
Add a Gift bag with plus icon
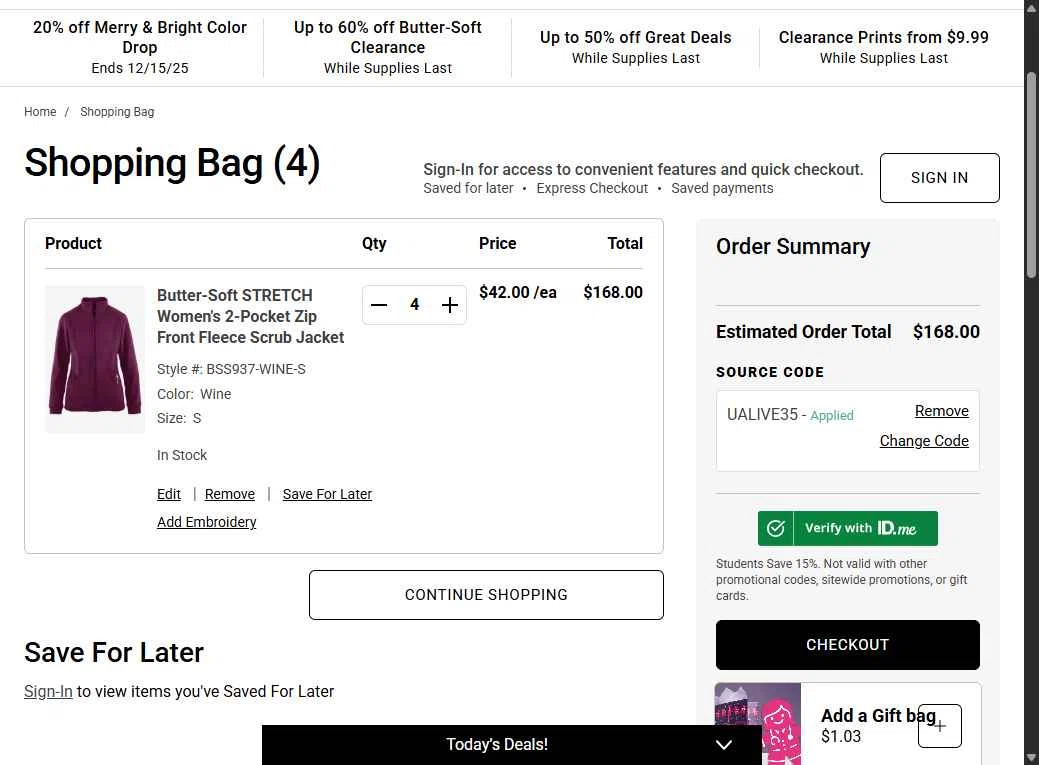940,726
